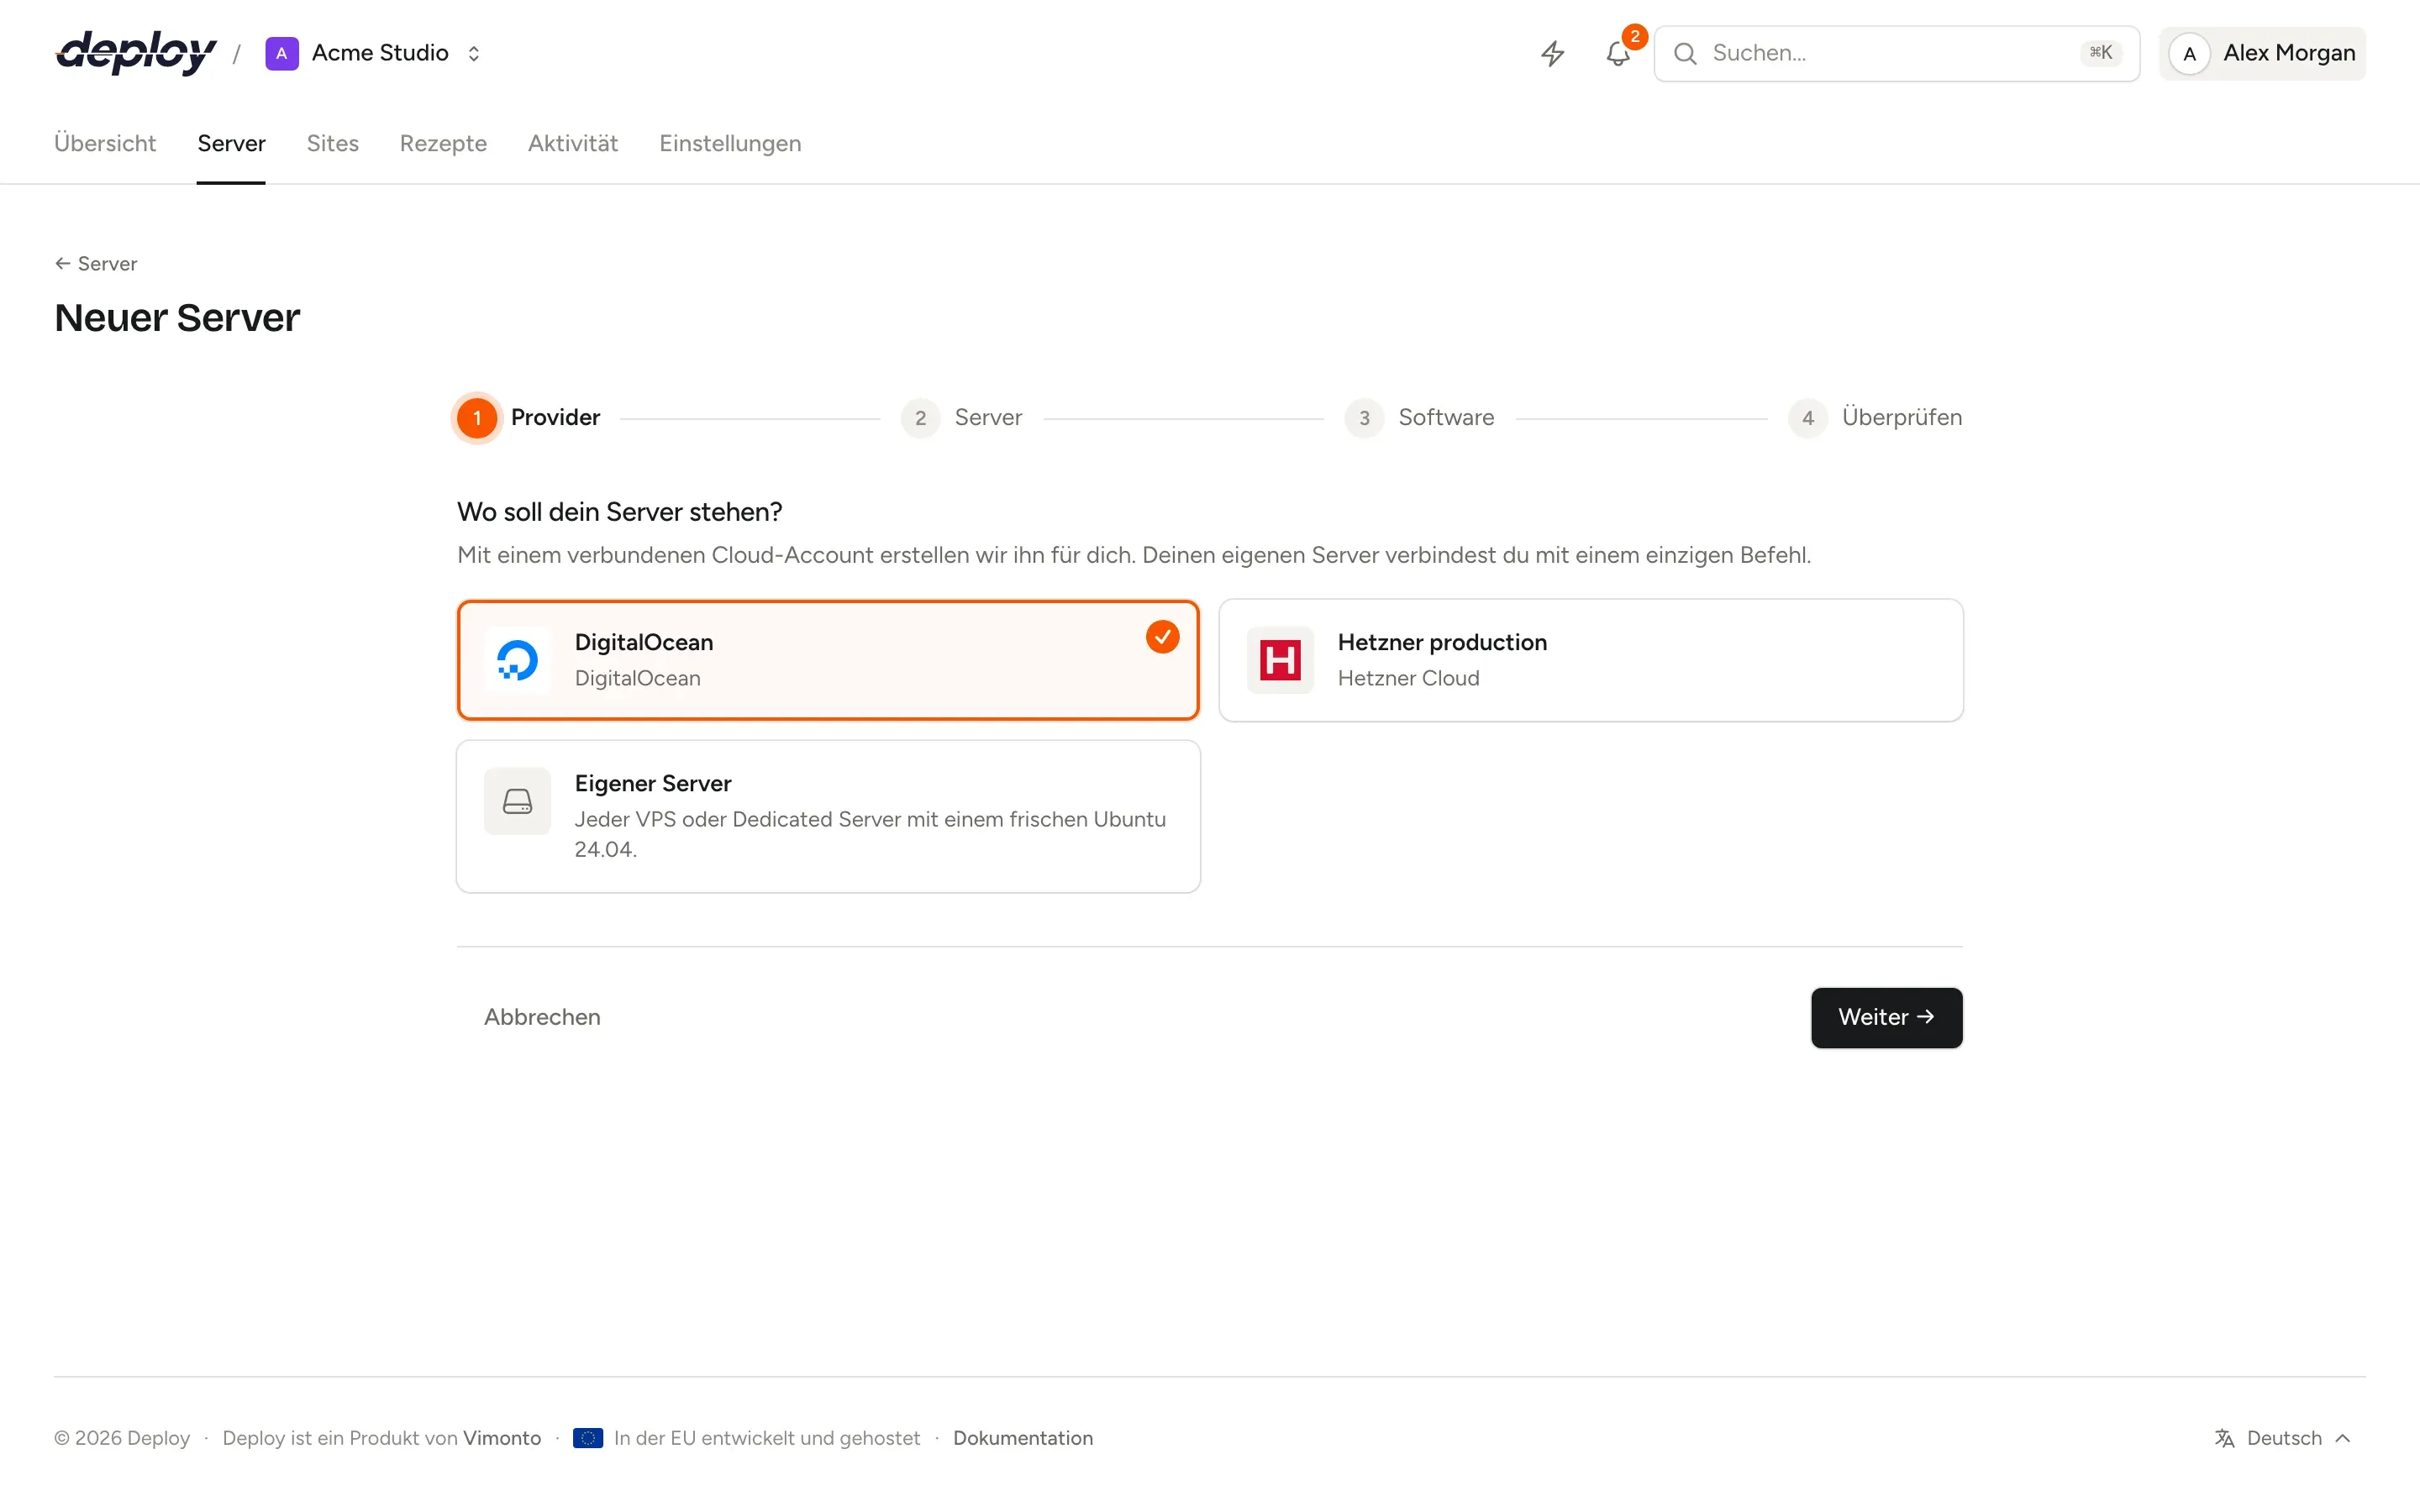
Task: Go to the Übersicht tab
Action: (x=105, y=143)
